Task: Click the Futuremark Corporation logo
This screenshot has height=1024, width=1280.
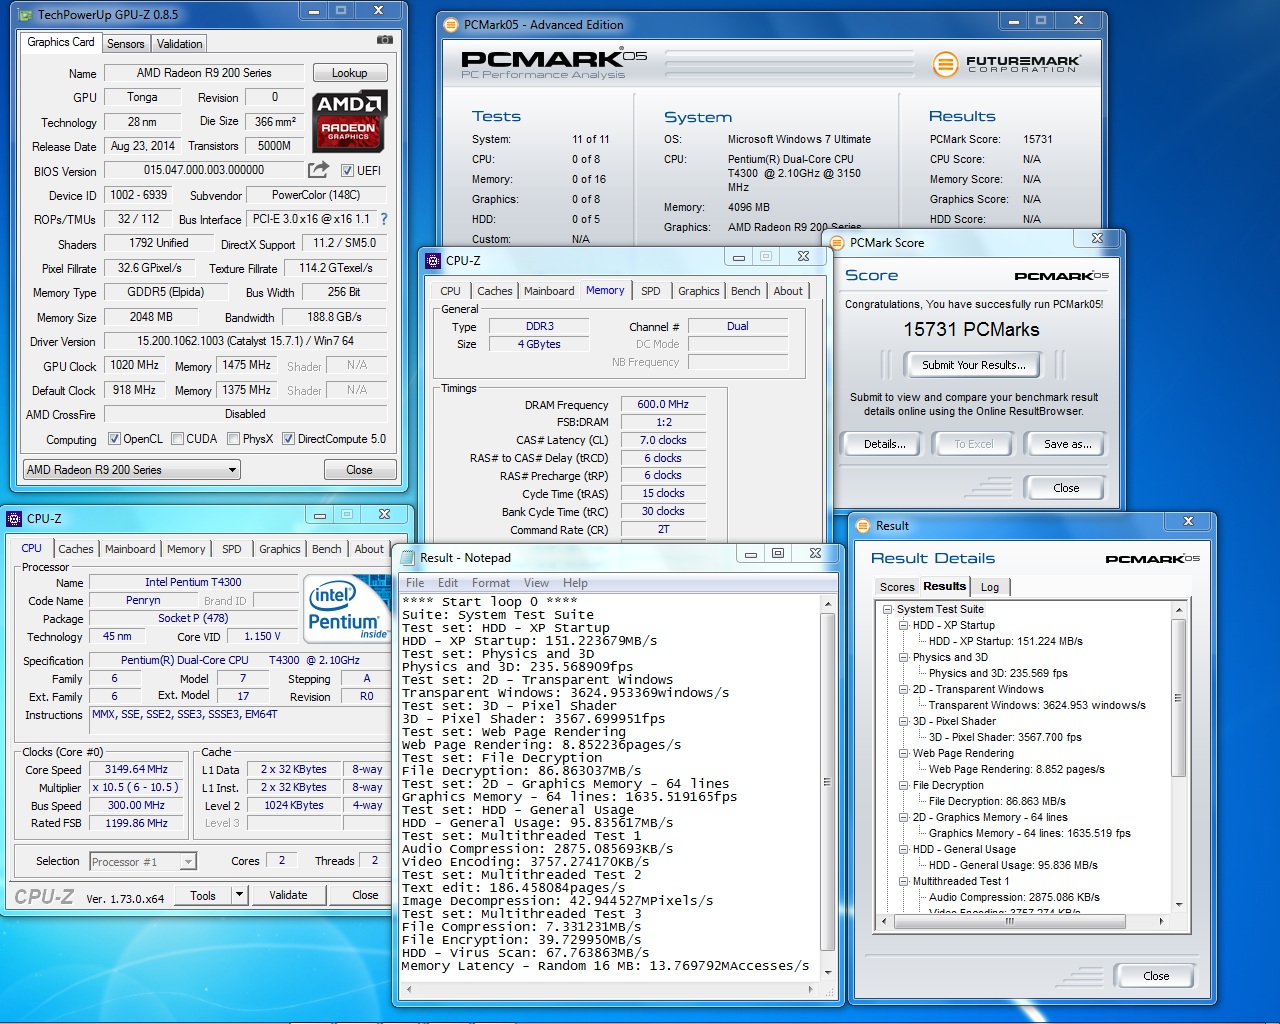Action: tap(1007, 63)
